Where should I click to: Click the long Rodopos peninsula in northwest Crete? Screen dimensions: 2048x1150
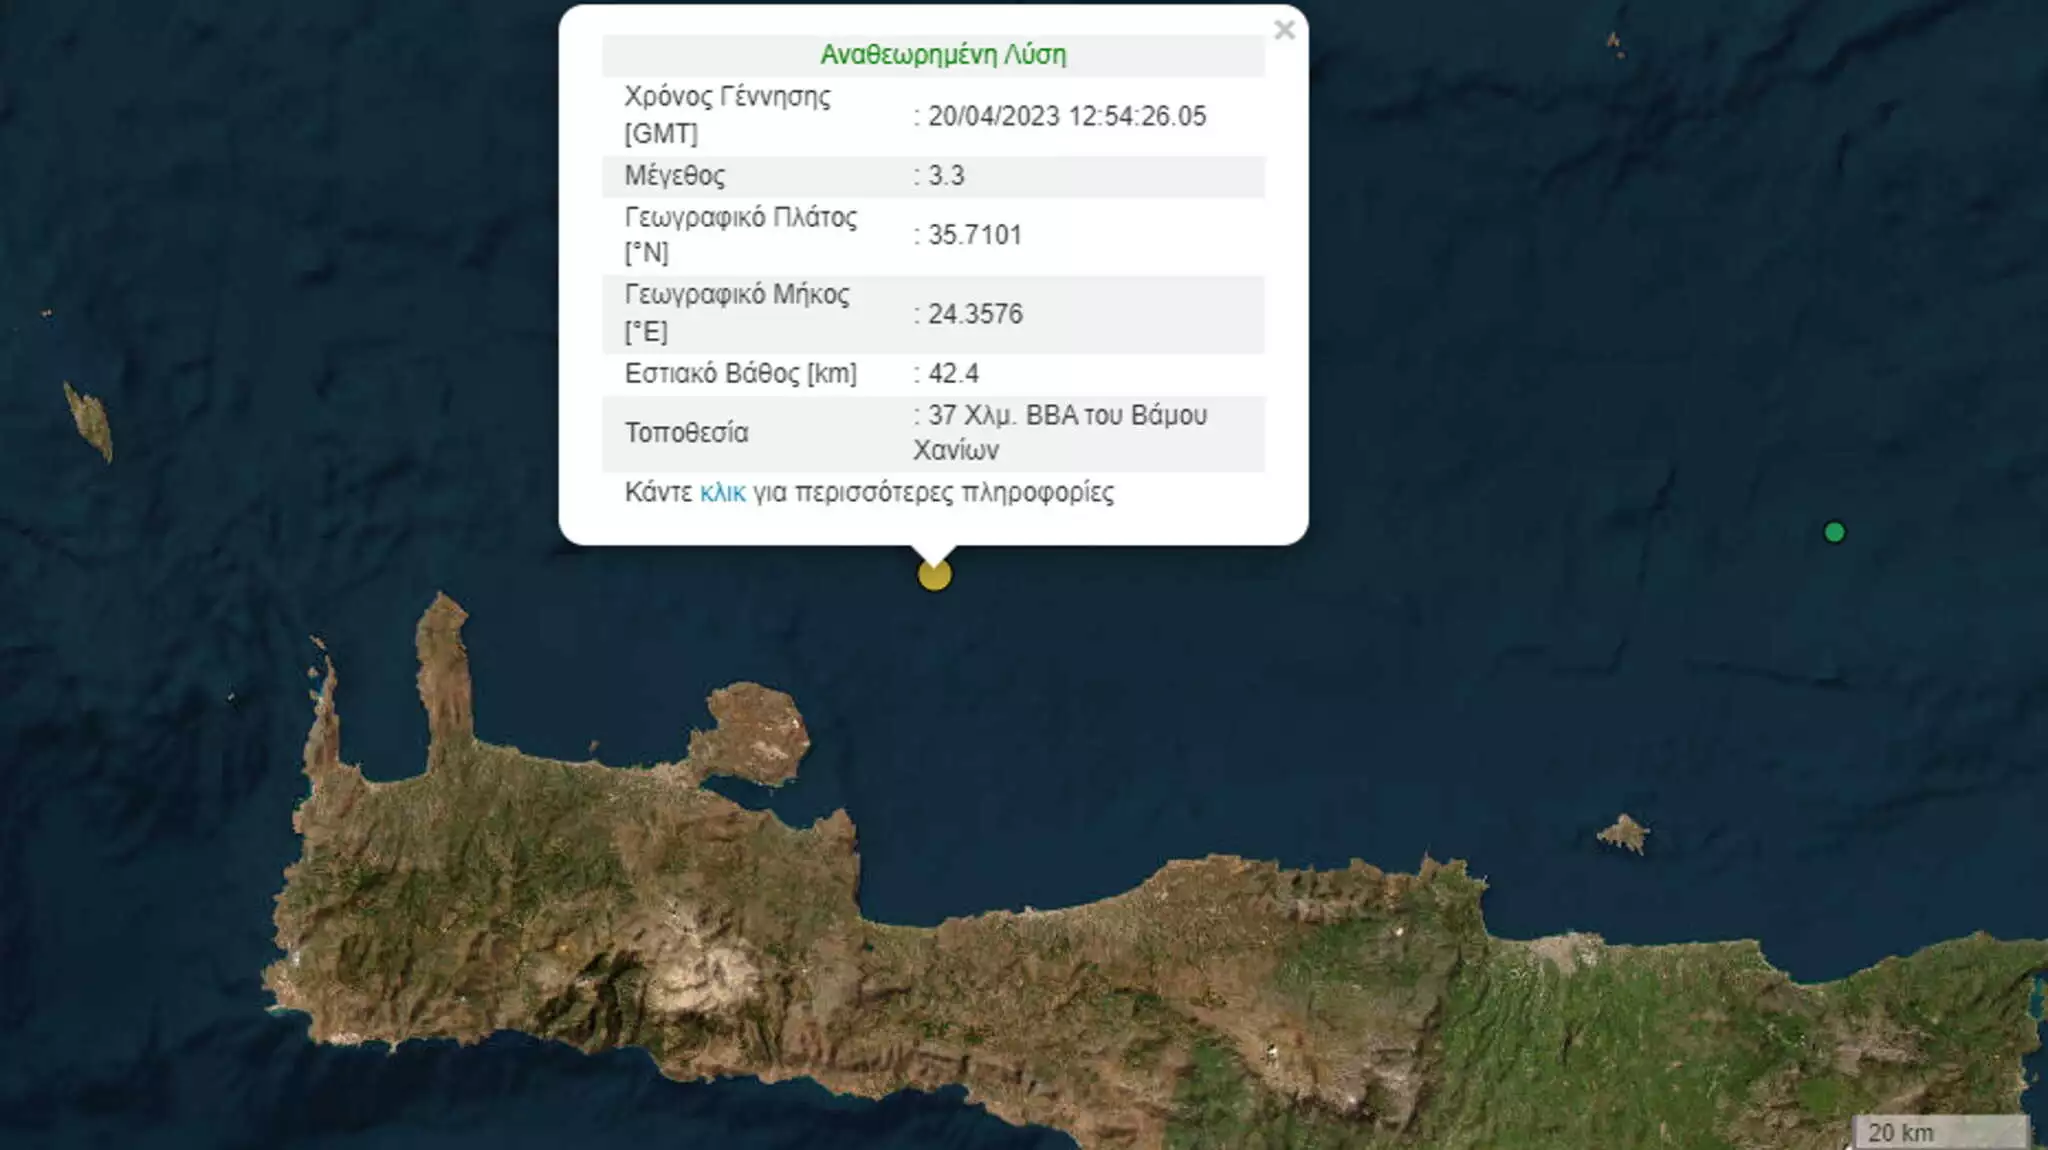point(444,670)
